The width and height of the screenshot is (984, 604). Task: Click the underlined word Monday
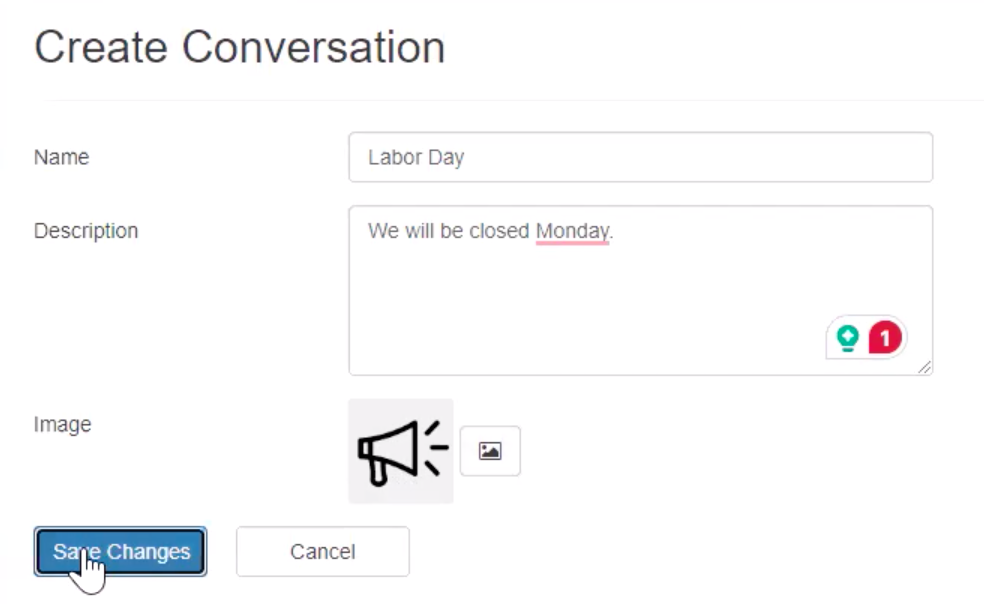point(571,230)
